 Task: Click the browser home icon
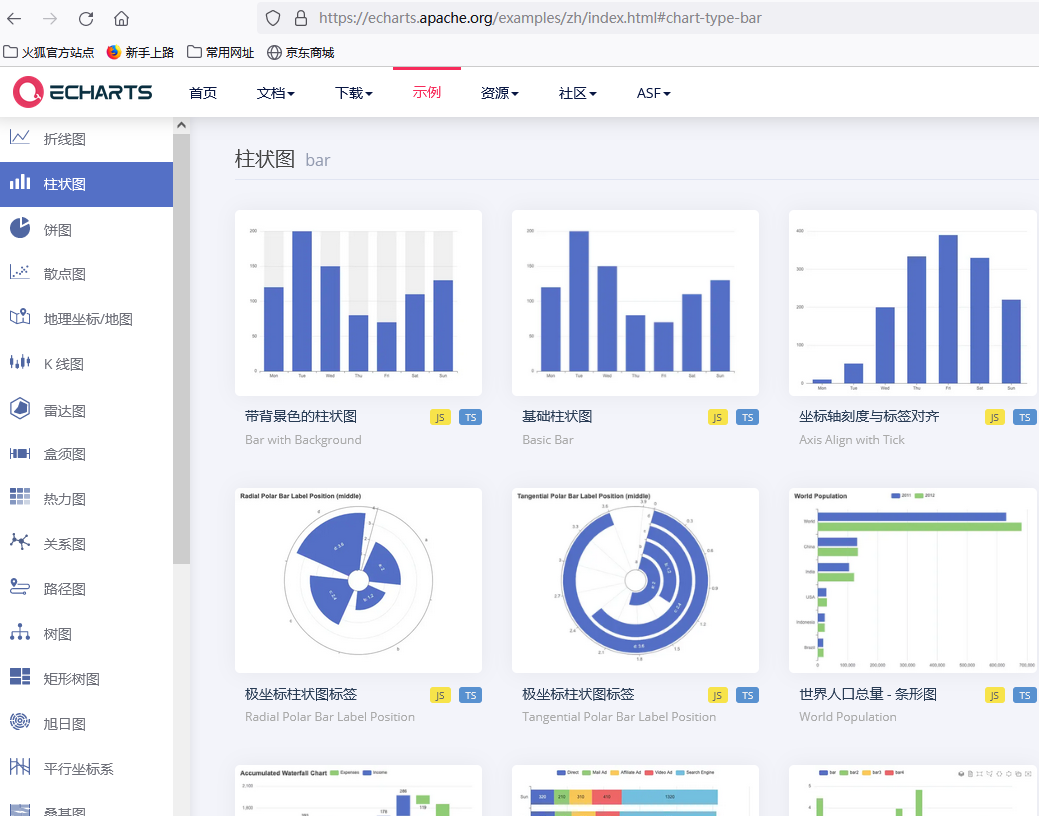coord(121,19)
